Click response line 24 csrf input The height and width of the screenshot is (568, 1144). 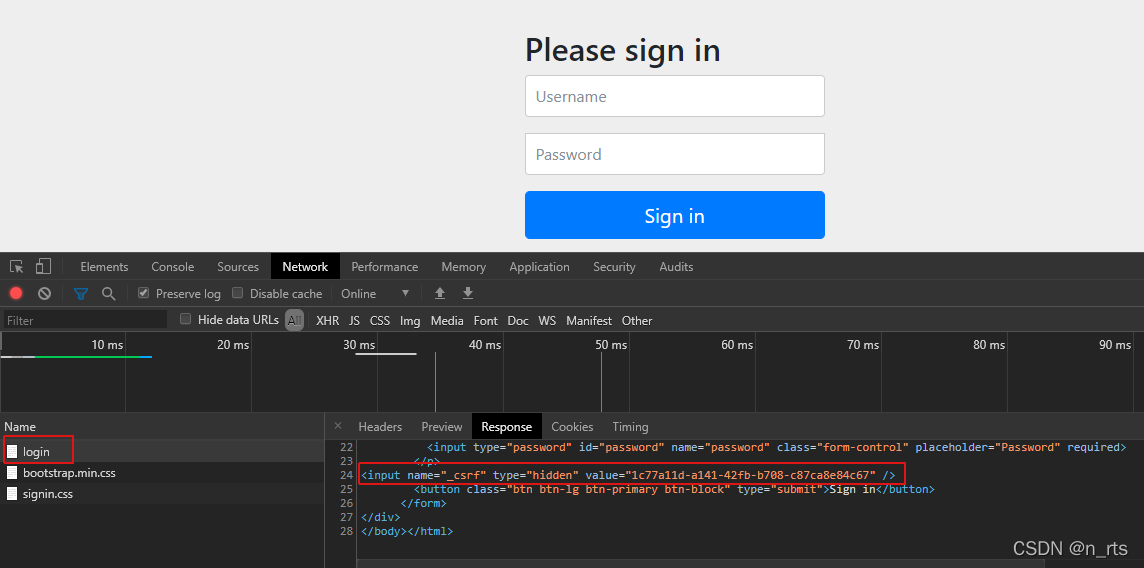(x=628, y=475)
